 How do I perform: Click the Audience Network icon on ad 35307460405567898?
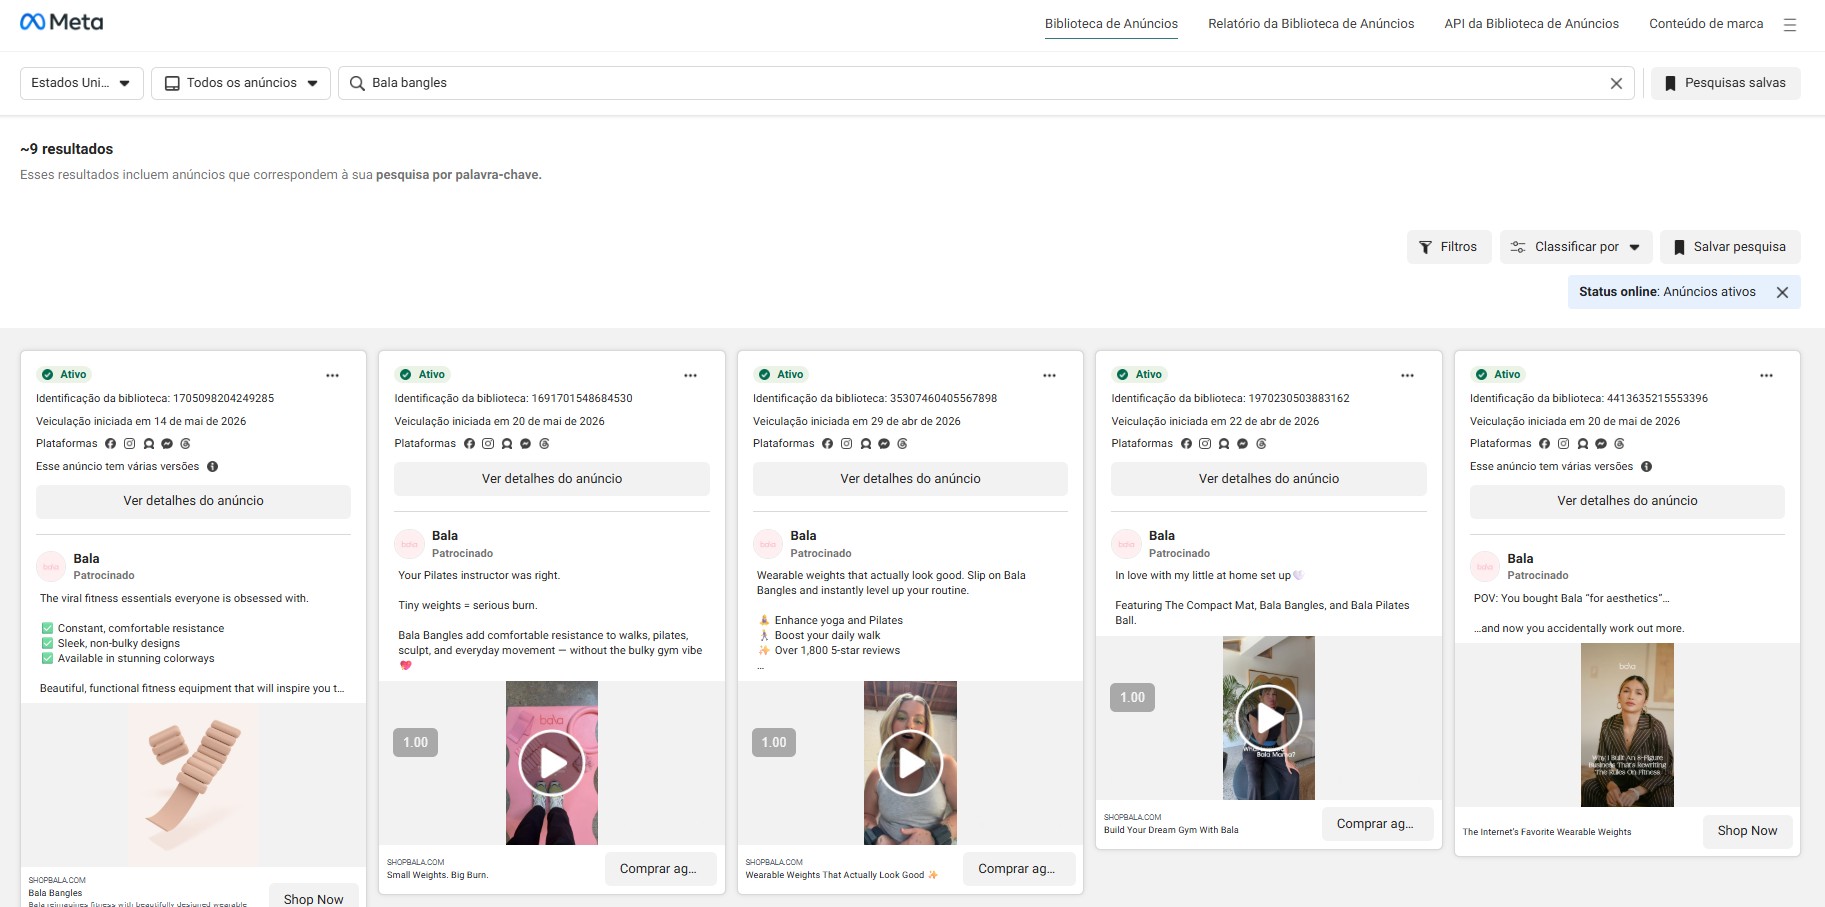click(x=865, y=444)
